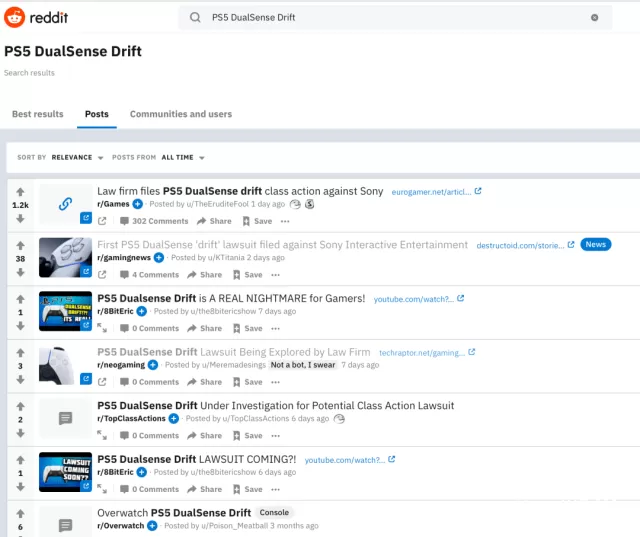Expand the REAL NIGHTMARE for Gamers post preview

[102, 328]
